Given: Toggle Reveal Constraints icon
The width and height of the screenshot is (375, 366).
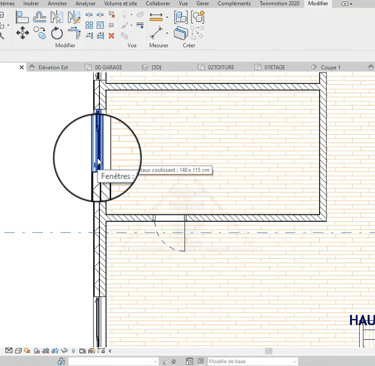Looking at the screenshot, I should pos(101,350).
